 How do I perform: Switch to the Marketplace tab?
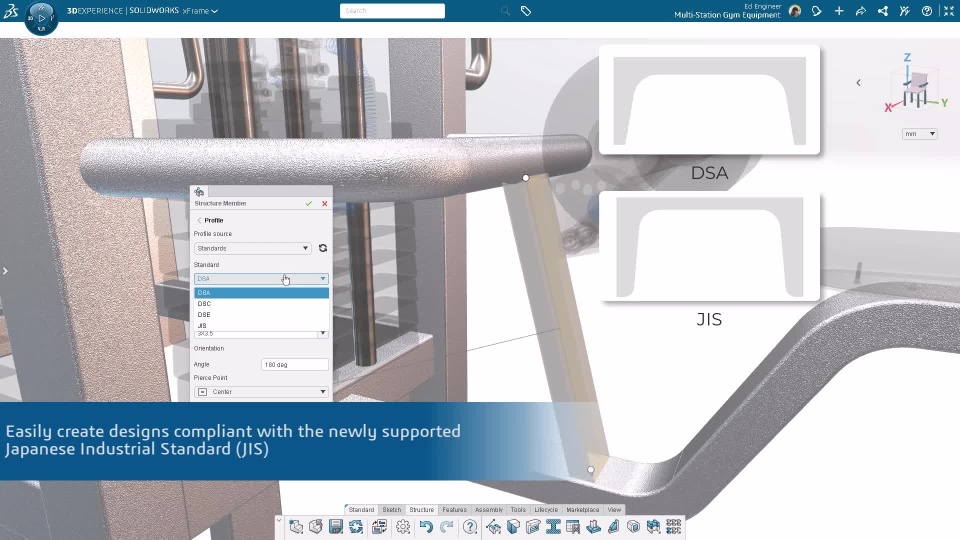[582, 509]
